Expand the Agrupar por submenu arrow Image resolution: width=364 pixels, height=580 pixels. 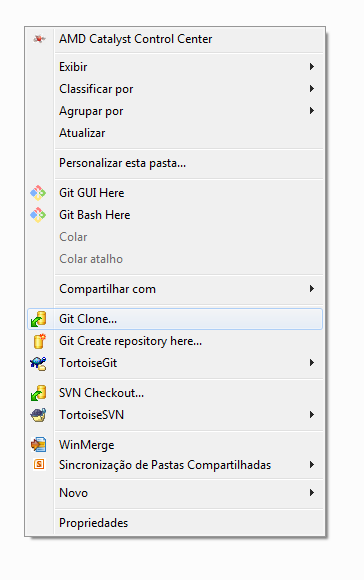(x=312, y=111)
